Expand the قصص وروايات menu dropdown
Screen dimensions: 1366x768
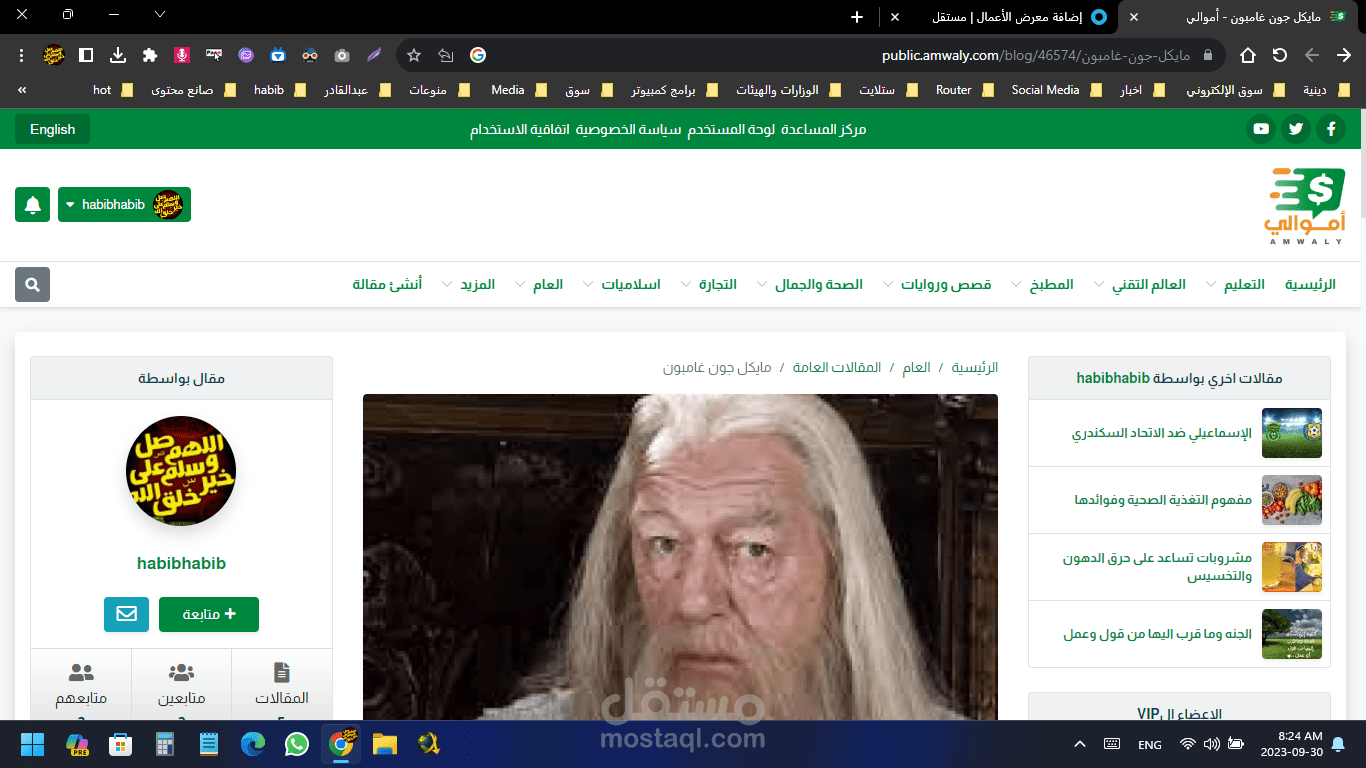887,285
